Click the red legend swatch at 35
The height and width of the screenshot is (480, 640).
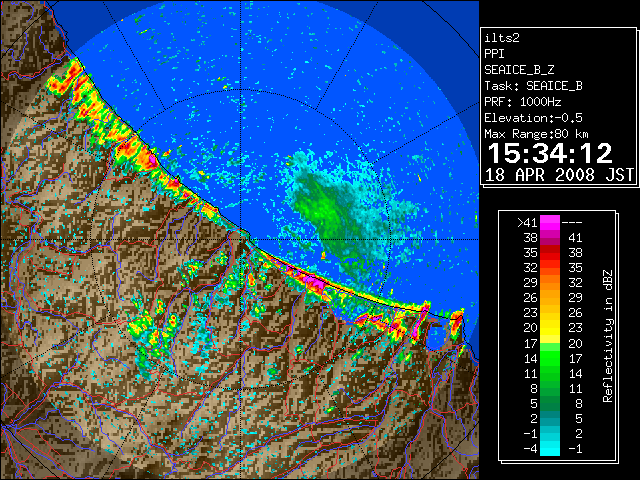550,253
